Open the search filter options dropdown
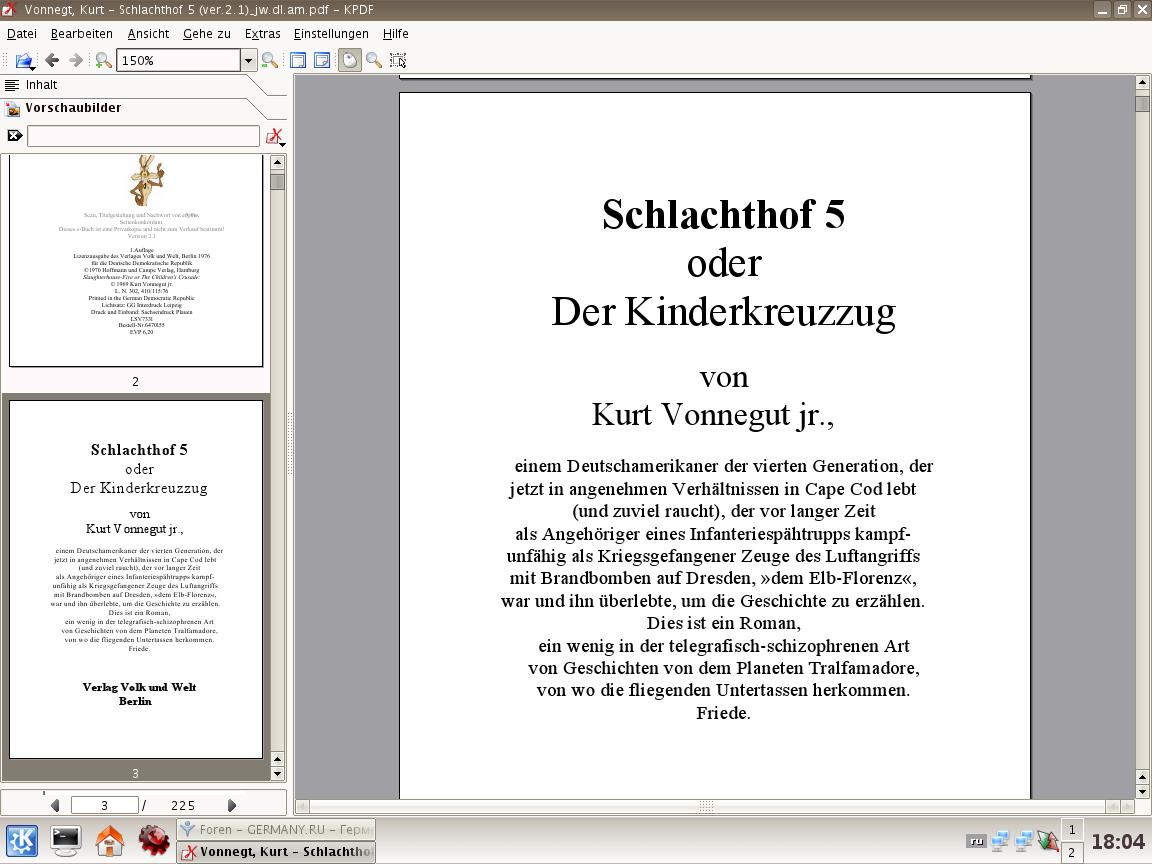Screen dimensions: 1152x864 tap(276, 137)
